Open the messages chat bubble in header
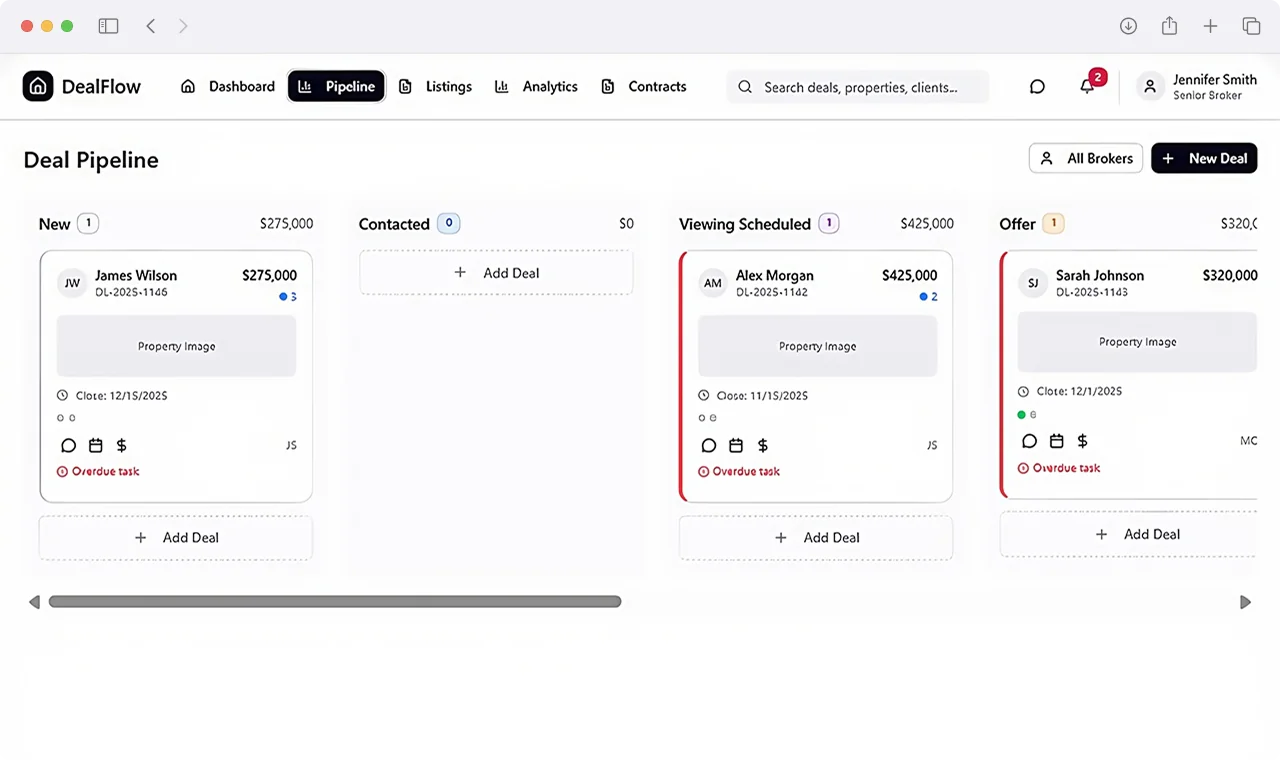The width and height of the screenshot is (1280, 760). 1037,87
